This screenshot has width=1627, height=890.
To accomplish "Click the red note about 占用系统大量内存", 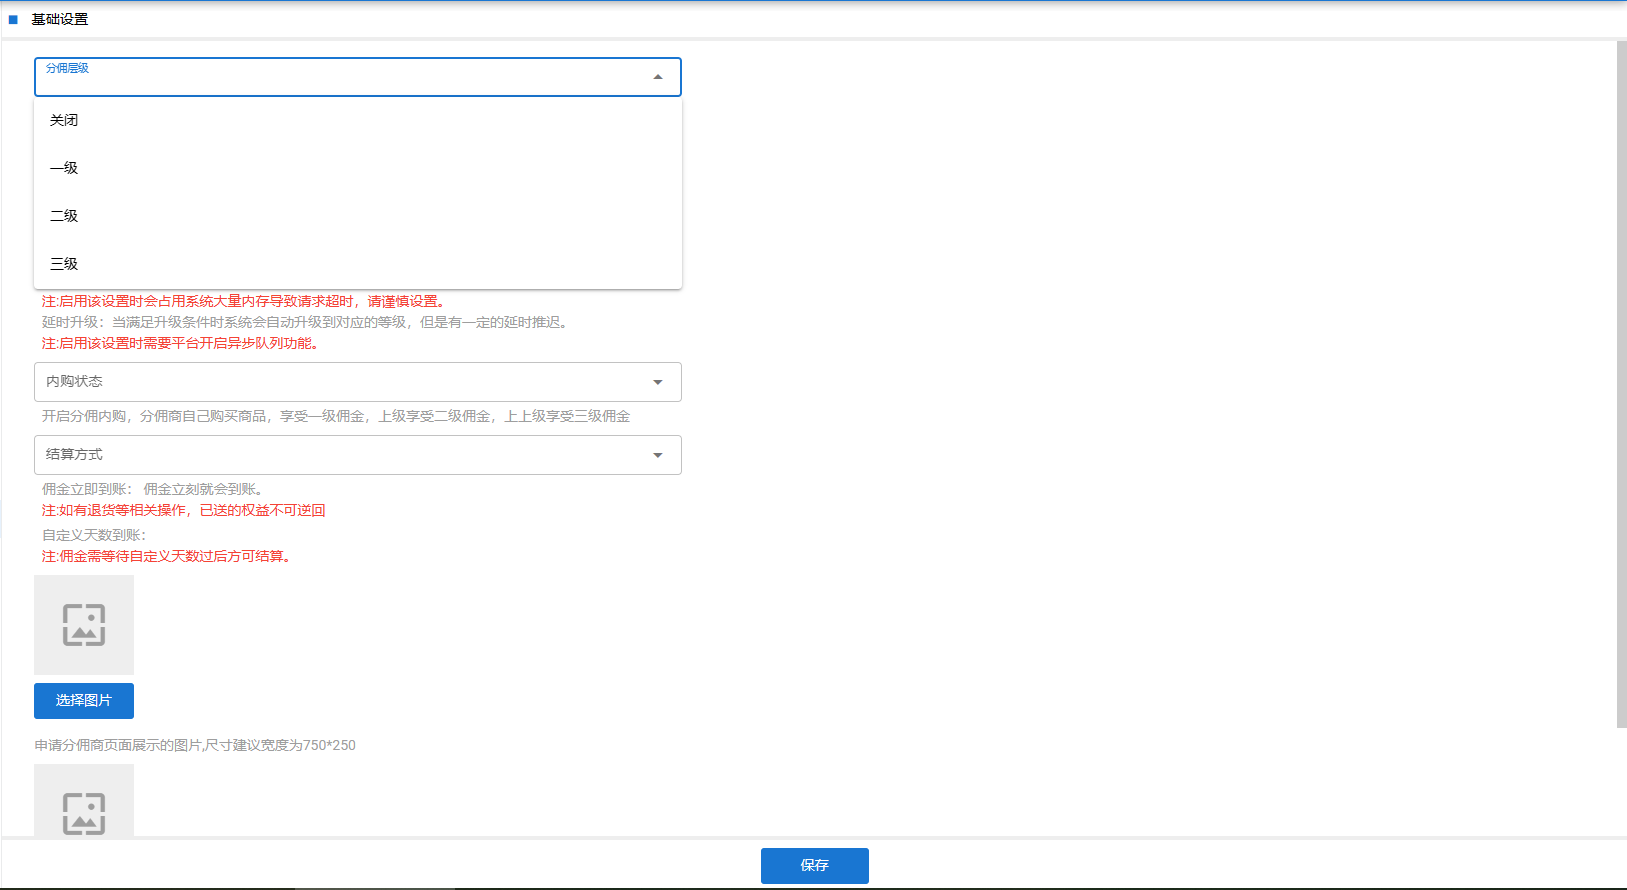I will (x=246, y=301).
